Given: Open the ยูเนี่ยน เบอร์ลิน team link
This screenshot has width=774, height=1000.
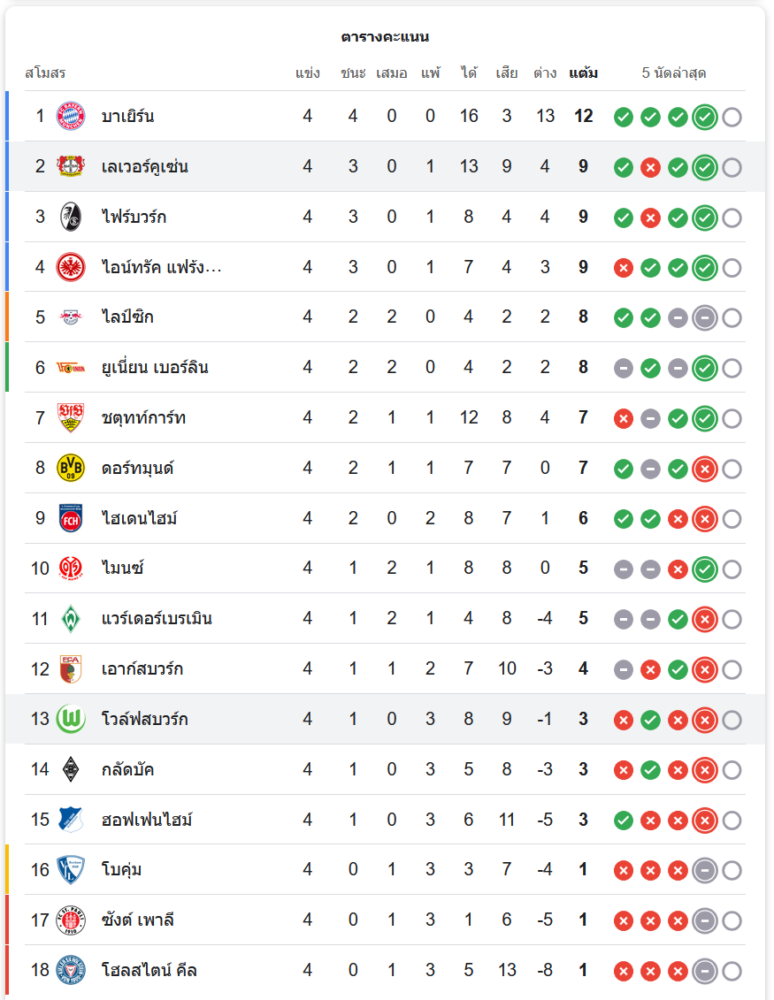Looking at the screenshot, I should [x=155, y=368].
